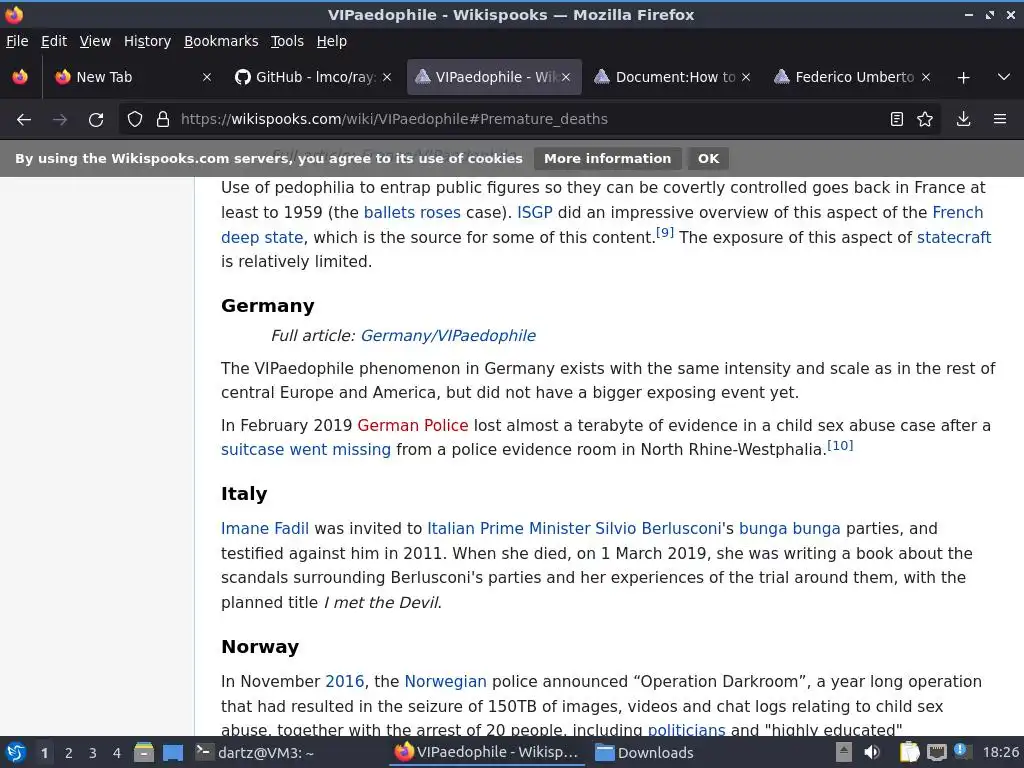Switch to workspace 1
Image resolution: width=1024 pixels, height=768 pixels.
[44, 753]
